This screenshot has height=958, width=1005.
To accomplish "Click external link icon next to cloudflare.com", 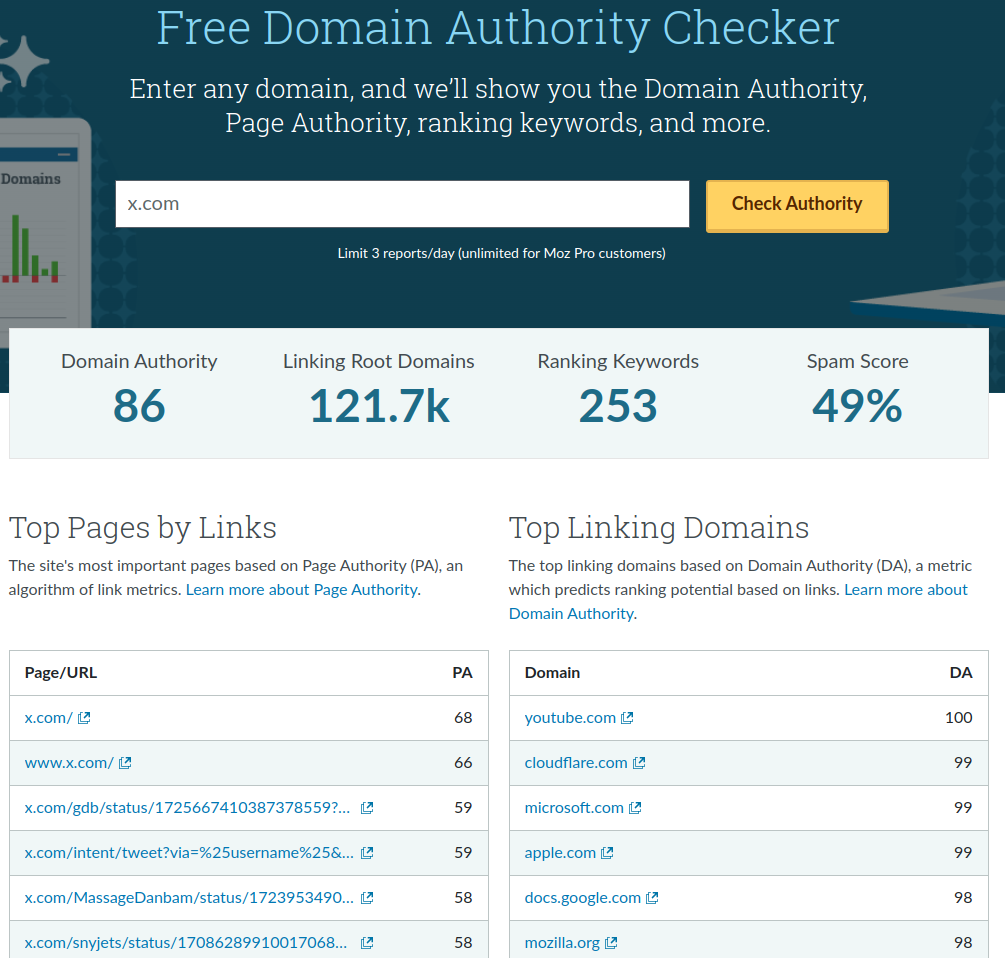I will (x=639, y=763).
